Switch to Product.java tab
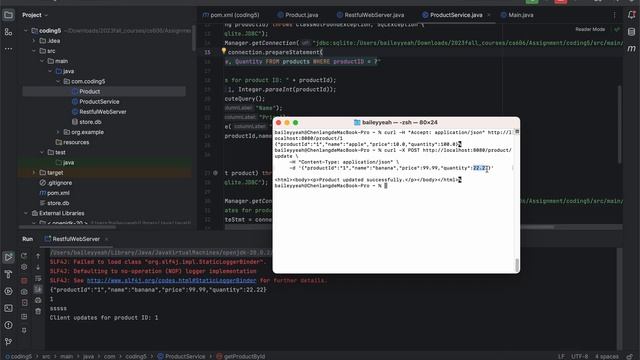Image resolution: width=640 pixels, height=360 pixels. 298,15
